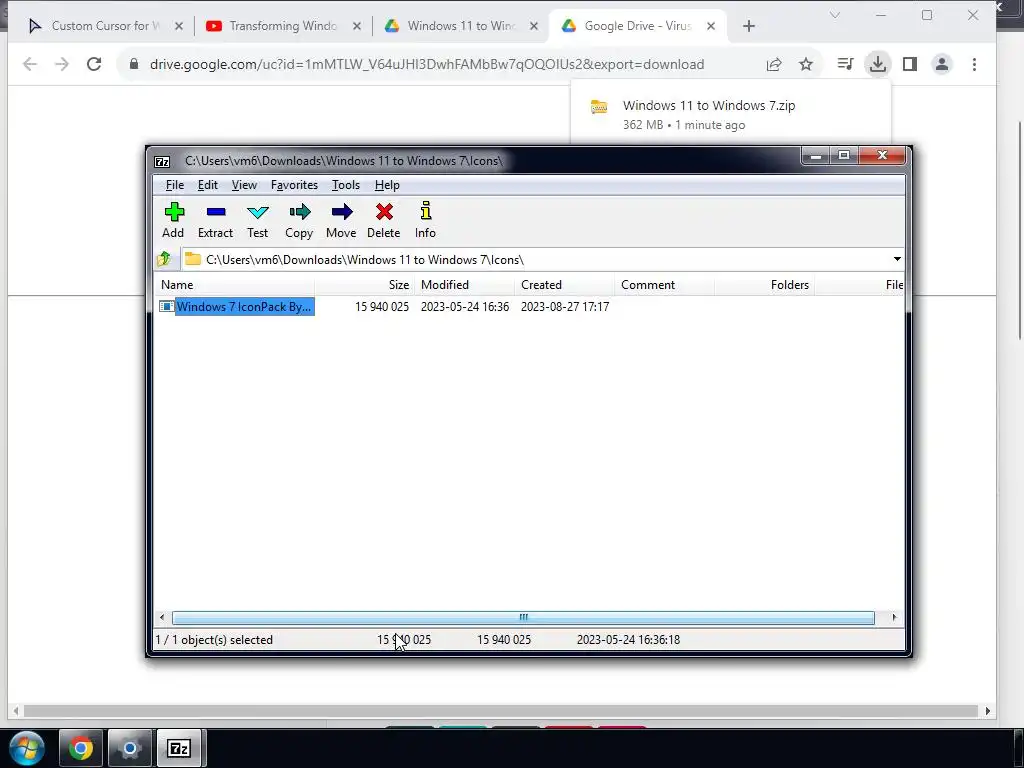Close the Google Drive Virus tab
This screenshot has width=1024, height=768.
pos(711,26)
